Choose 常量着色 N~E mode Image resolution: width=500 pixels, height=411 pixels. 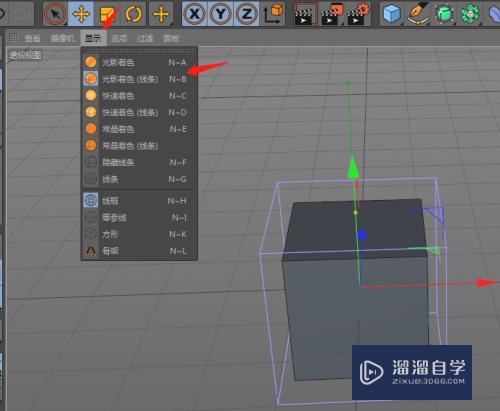point(139,129)
